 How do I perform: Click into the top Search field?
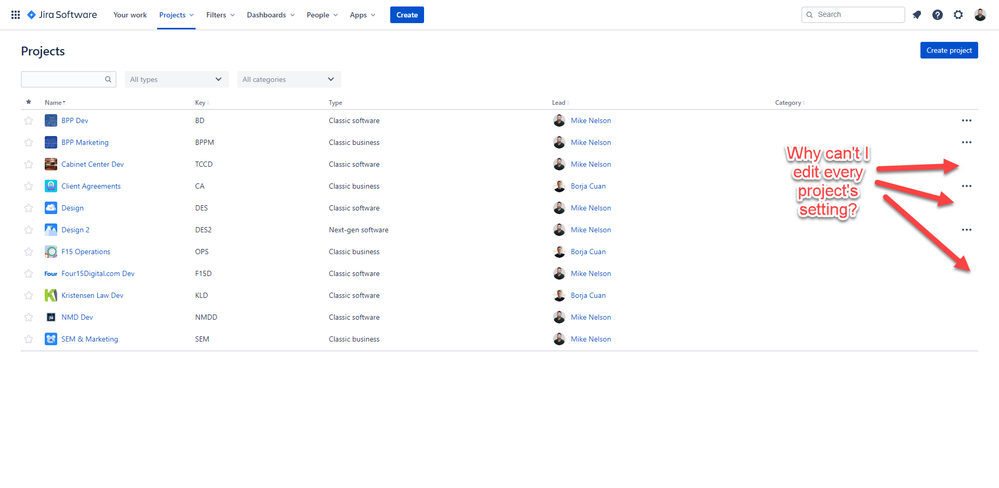click(853, 15)
